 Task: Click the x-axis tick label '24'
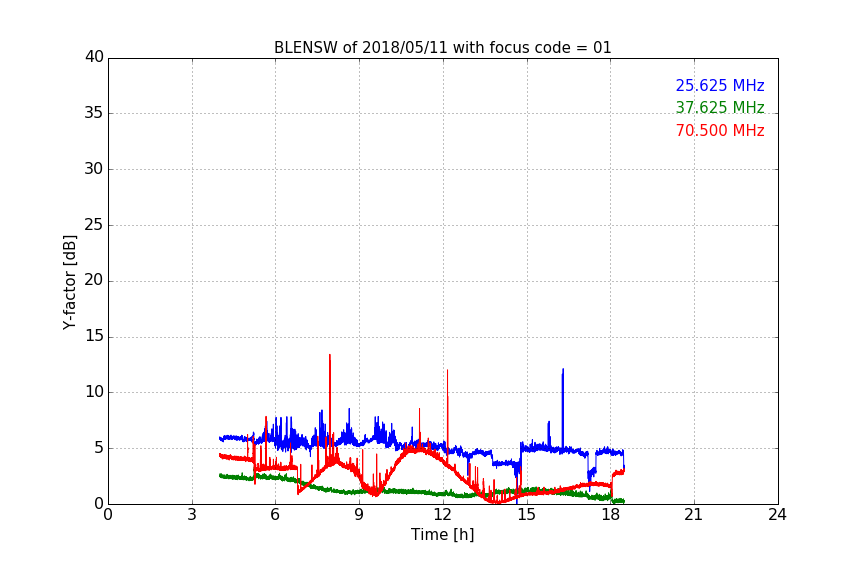(777, 515)
